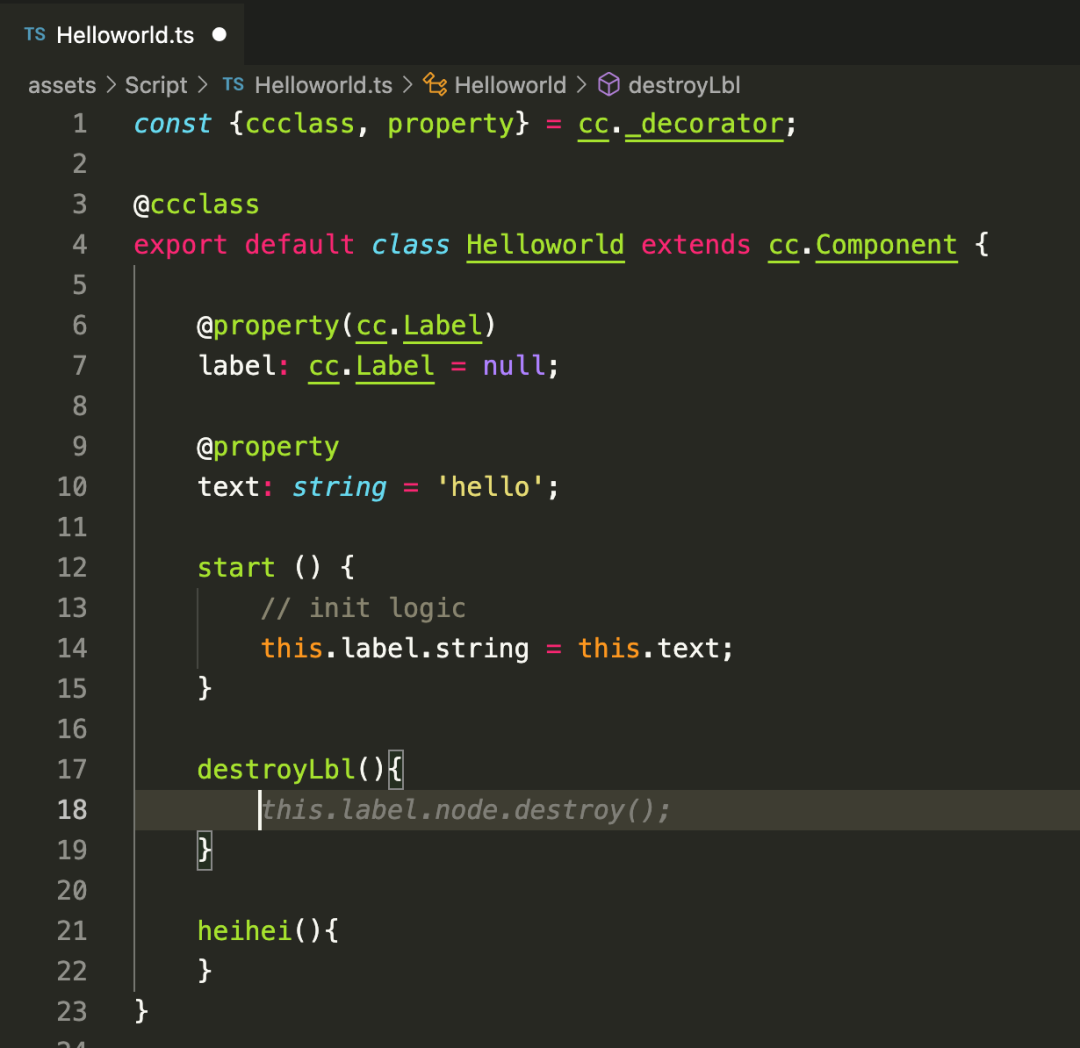The image size is (1080, 1048).
Task: Click the class symbol icon in breadcrumb
Action: (x=435, y=85)
